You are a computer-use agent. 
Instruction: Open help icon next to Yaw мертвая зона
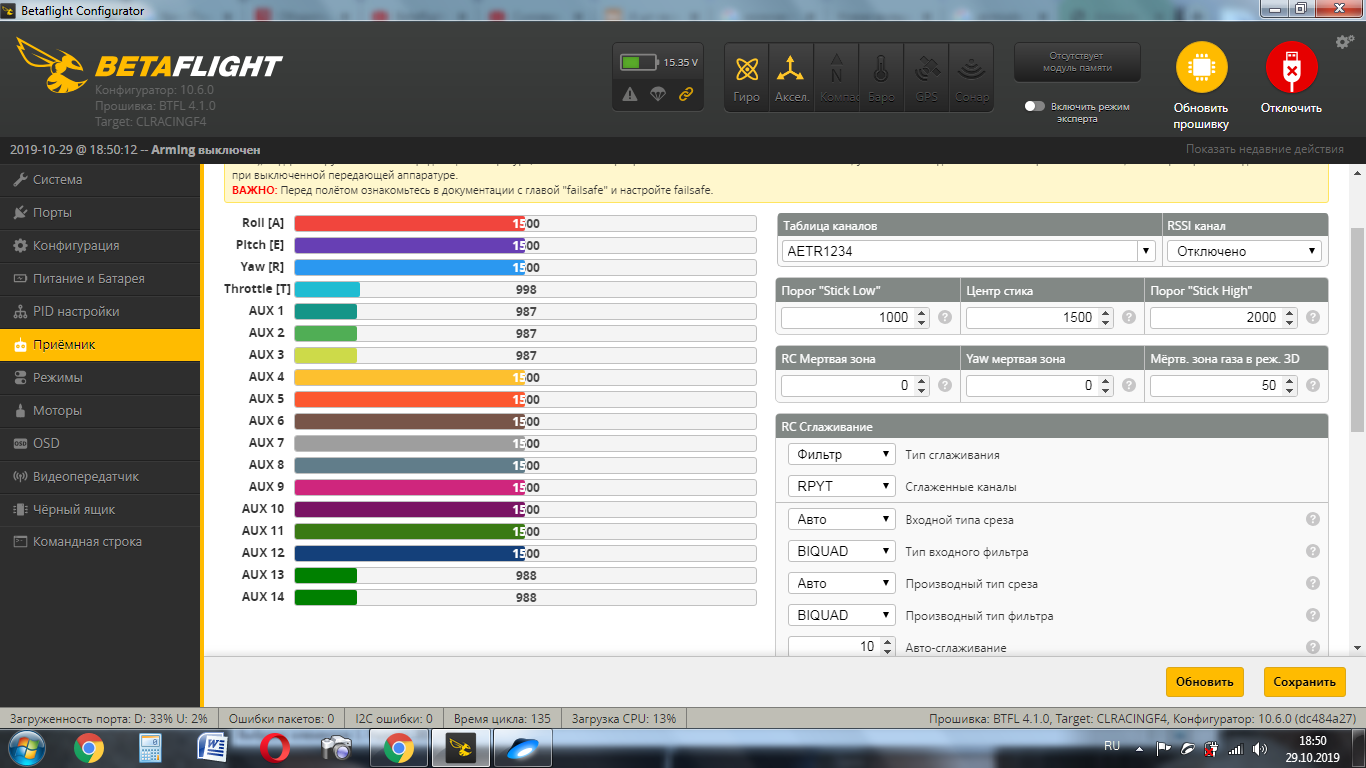(x=1129, y=385)
